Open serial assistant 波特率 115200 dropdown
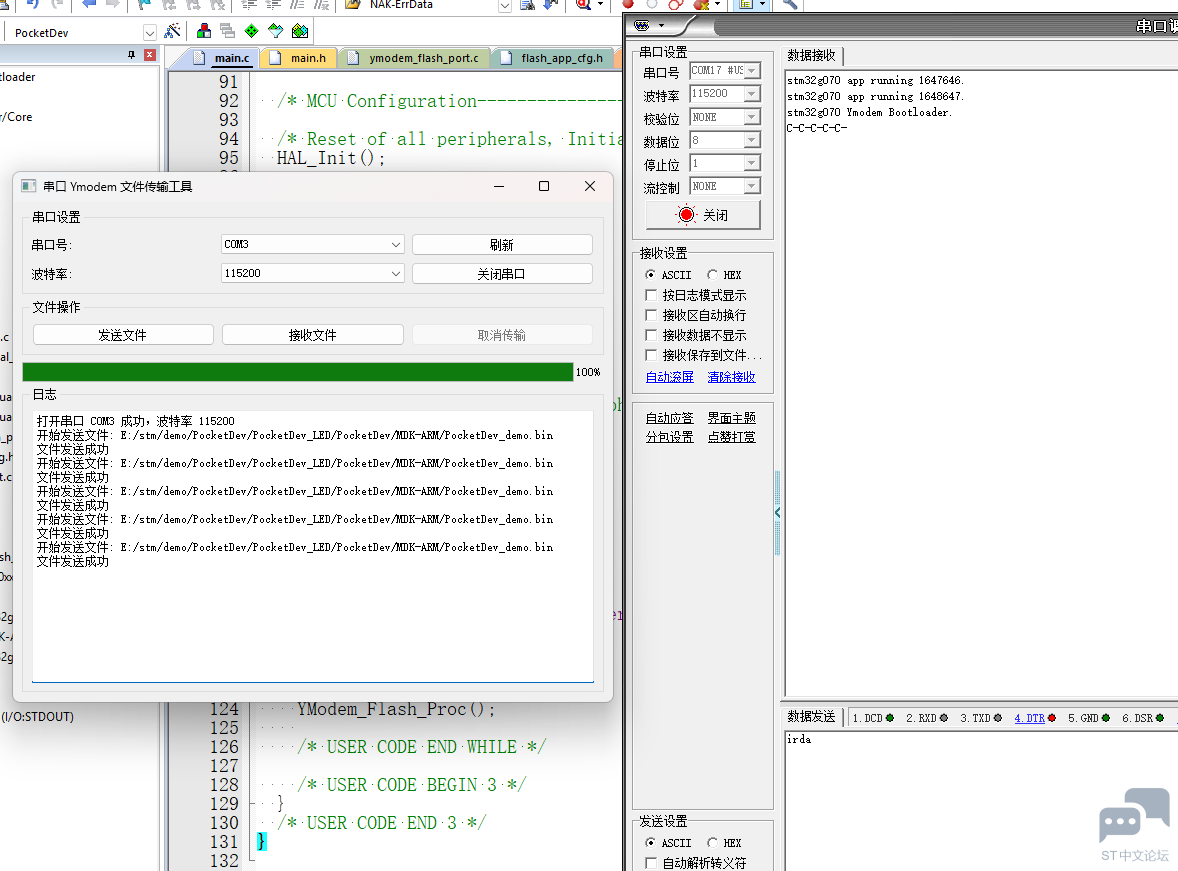This screenshot has width=1178, height=871. (x=752, y=94)
